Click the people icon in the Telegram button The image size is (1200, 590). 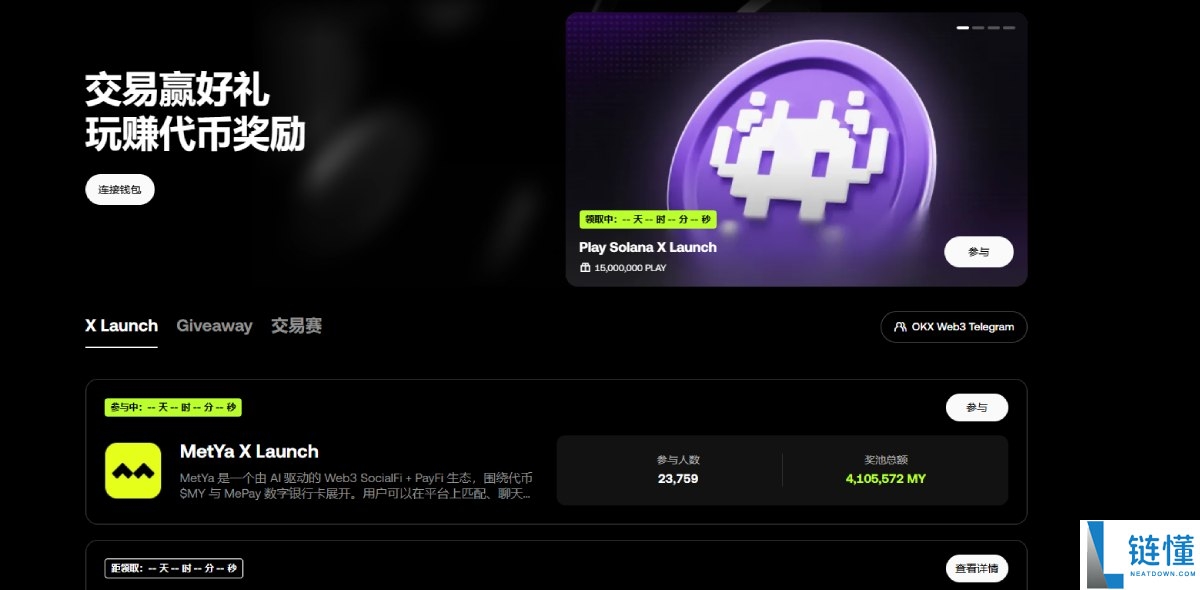[x=900, y=327]
